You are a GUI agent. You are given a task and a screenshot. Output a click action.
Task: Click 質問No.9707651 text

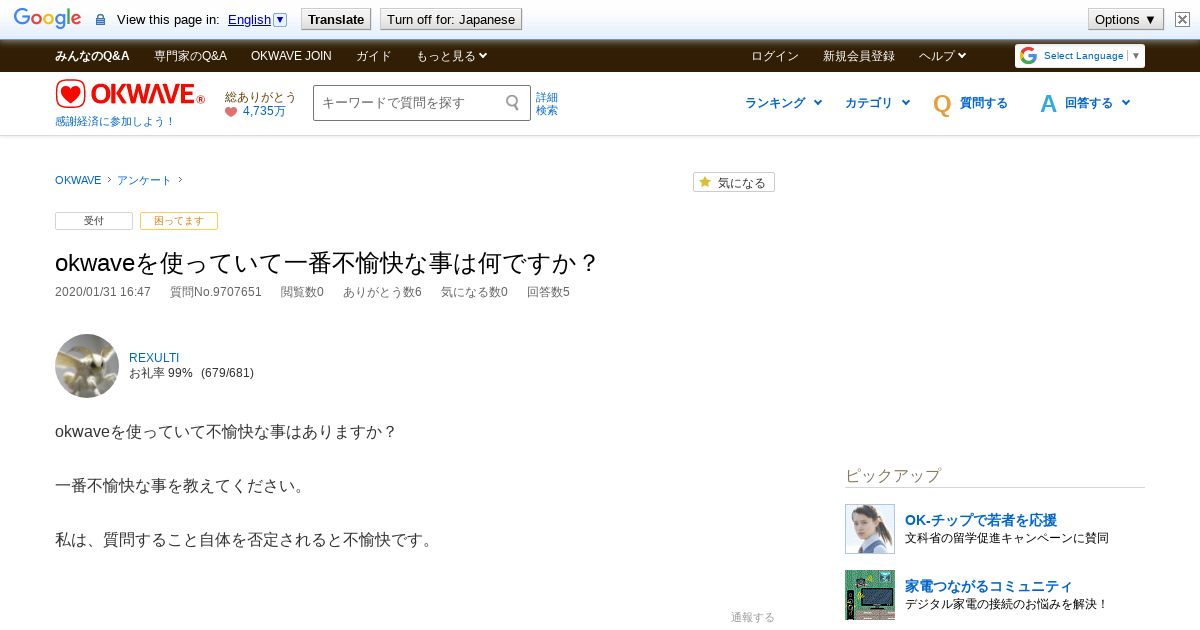[216, 292]
